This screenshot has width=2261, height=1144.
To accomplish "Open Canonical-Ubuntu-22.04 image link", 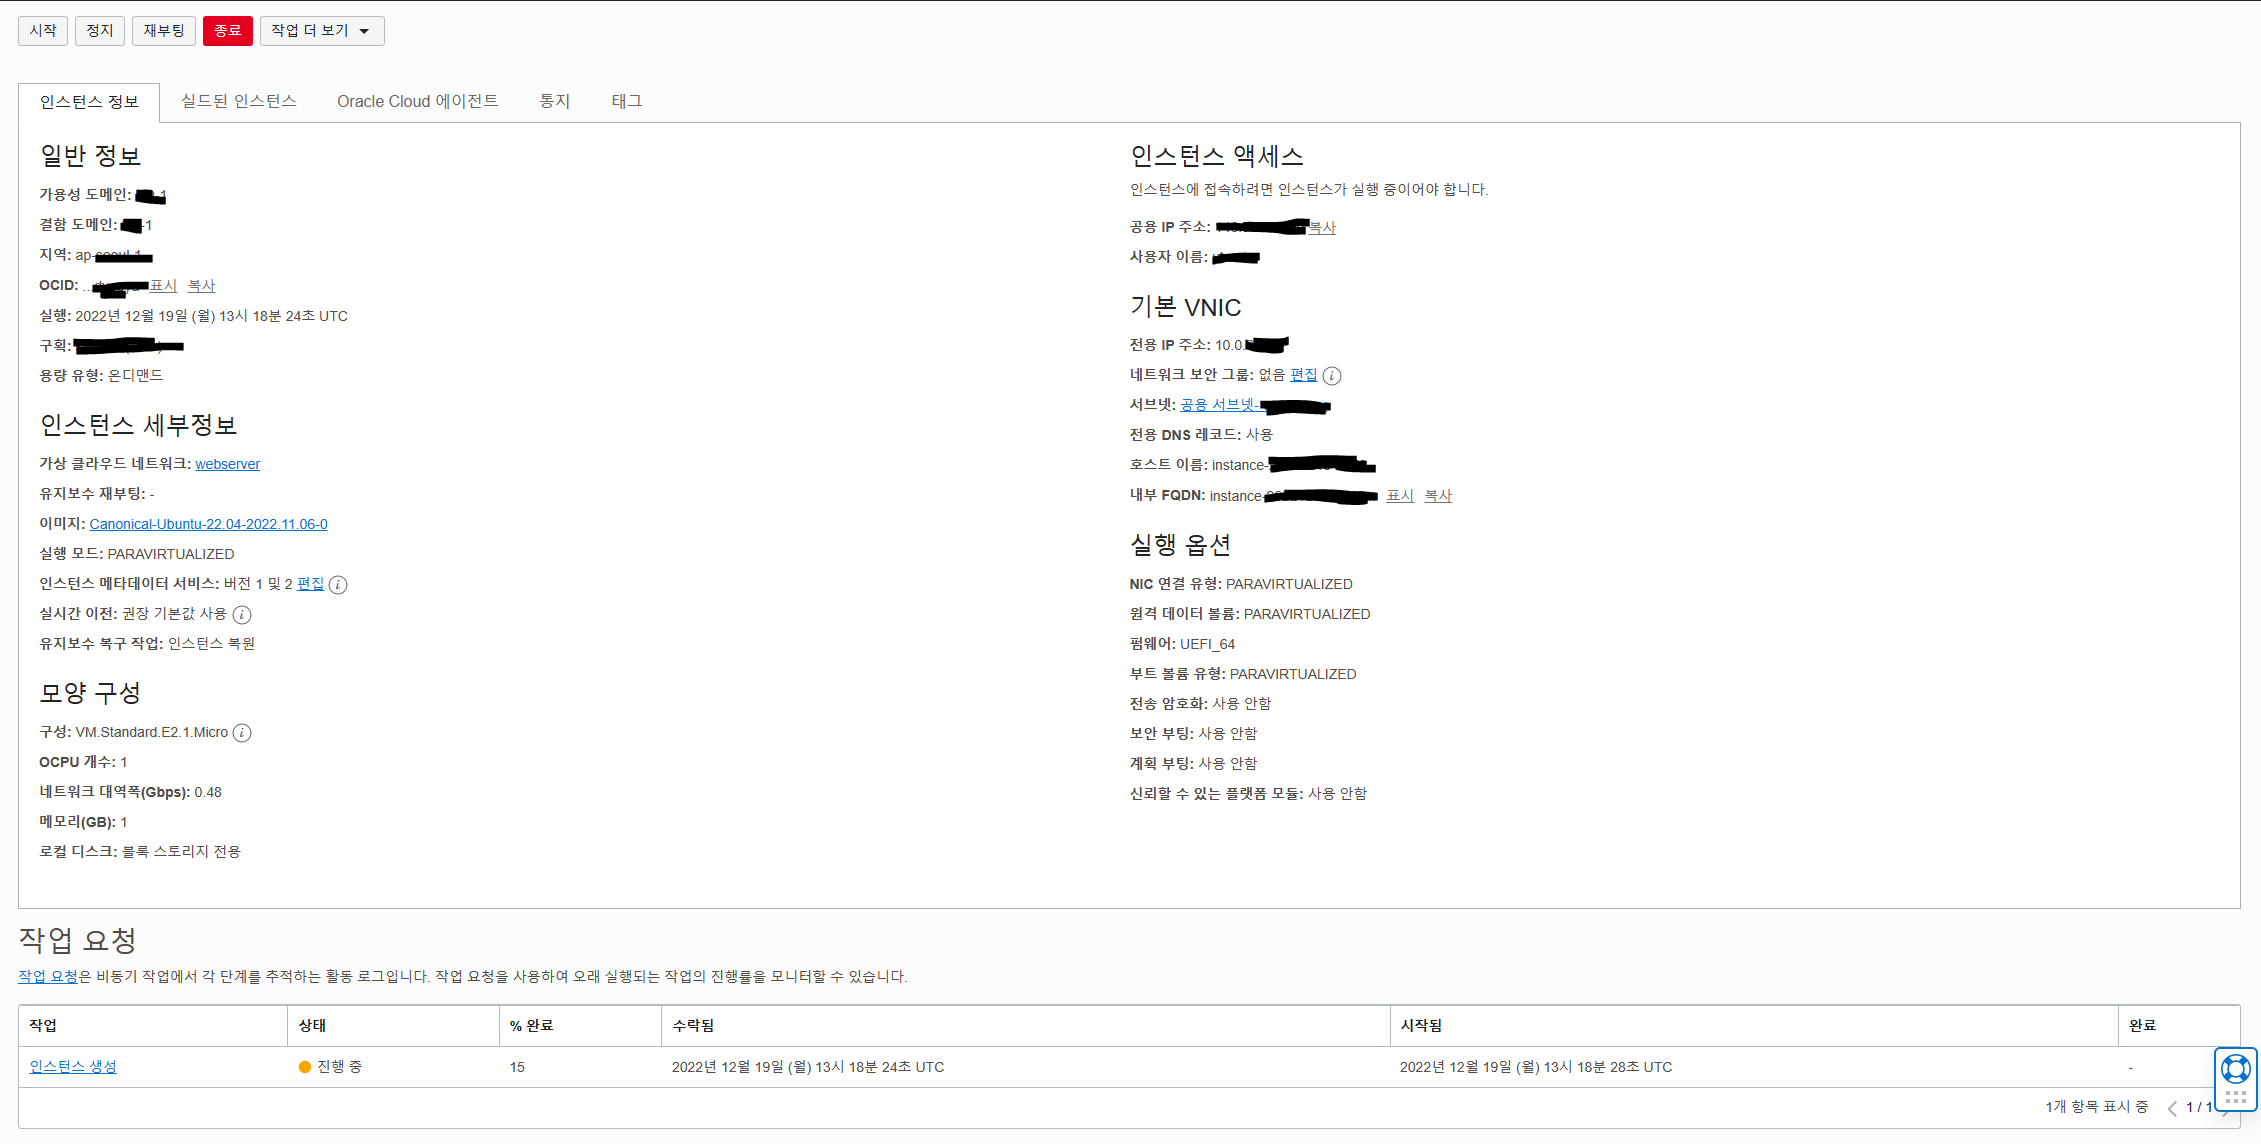I will point(208,524).
